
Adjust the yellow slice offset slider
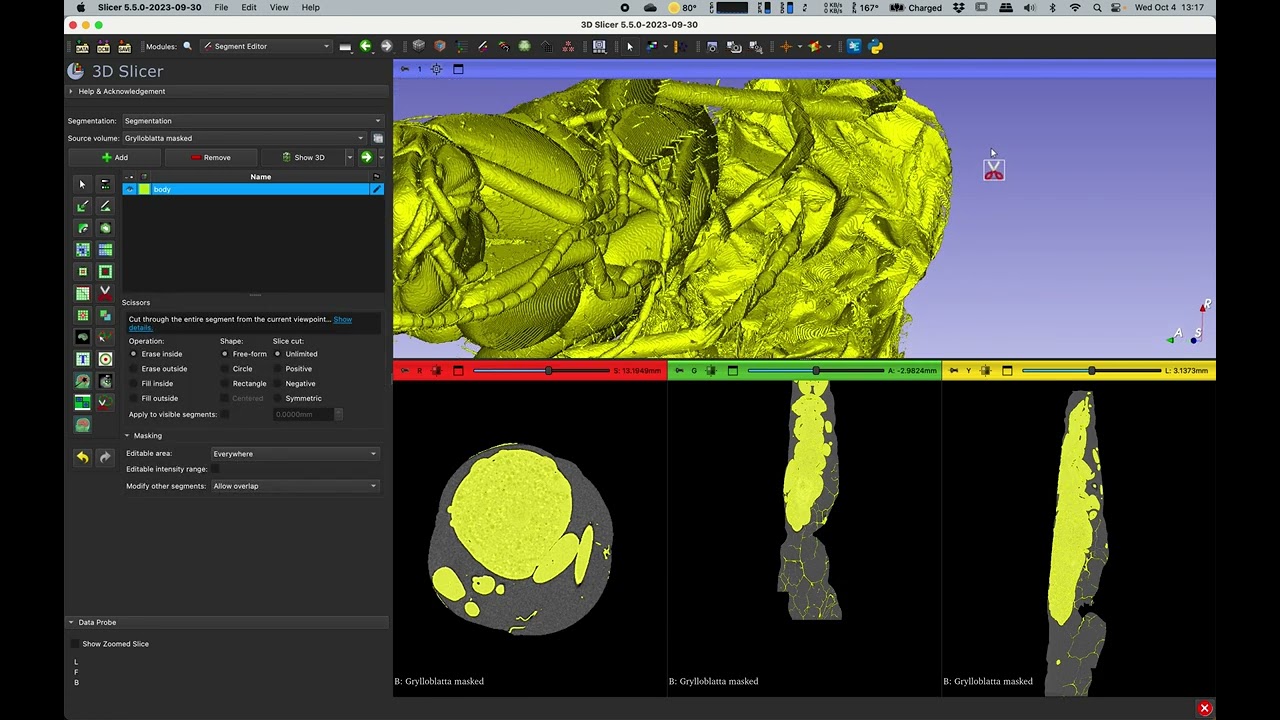coord(1091,371)
